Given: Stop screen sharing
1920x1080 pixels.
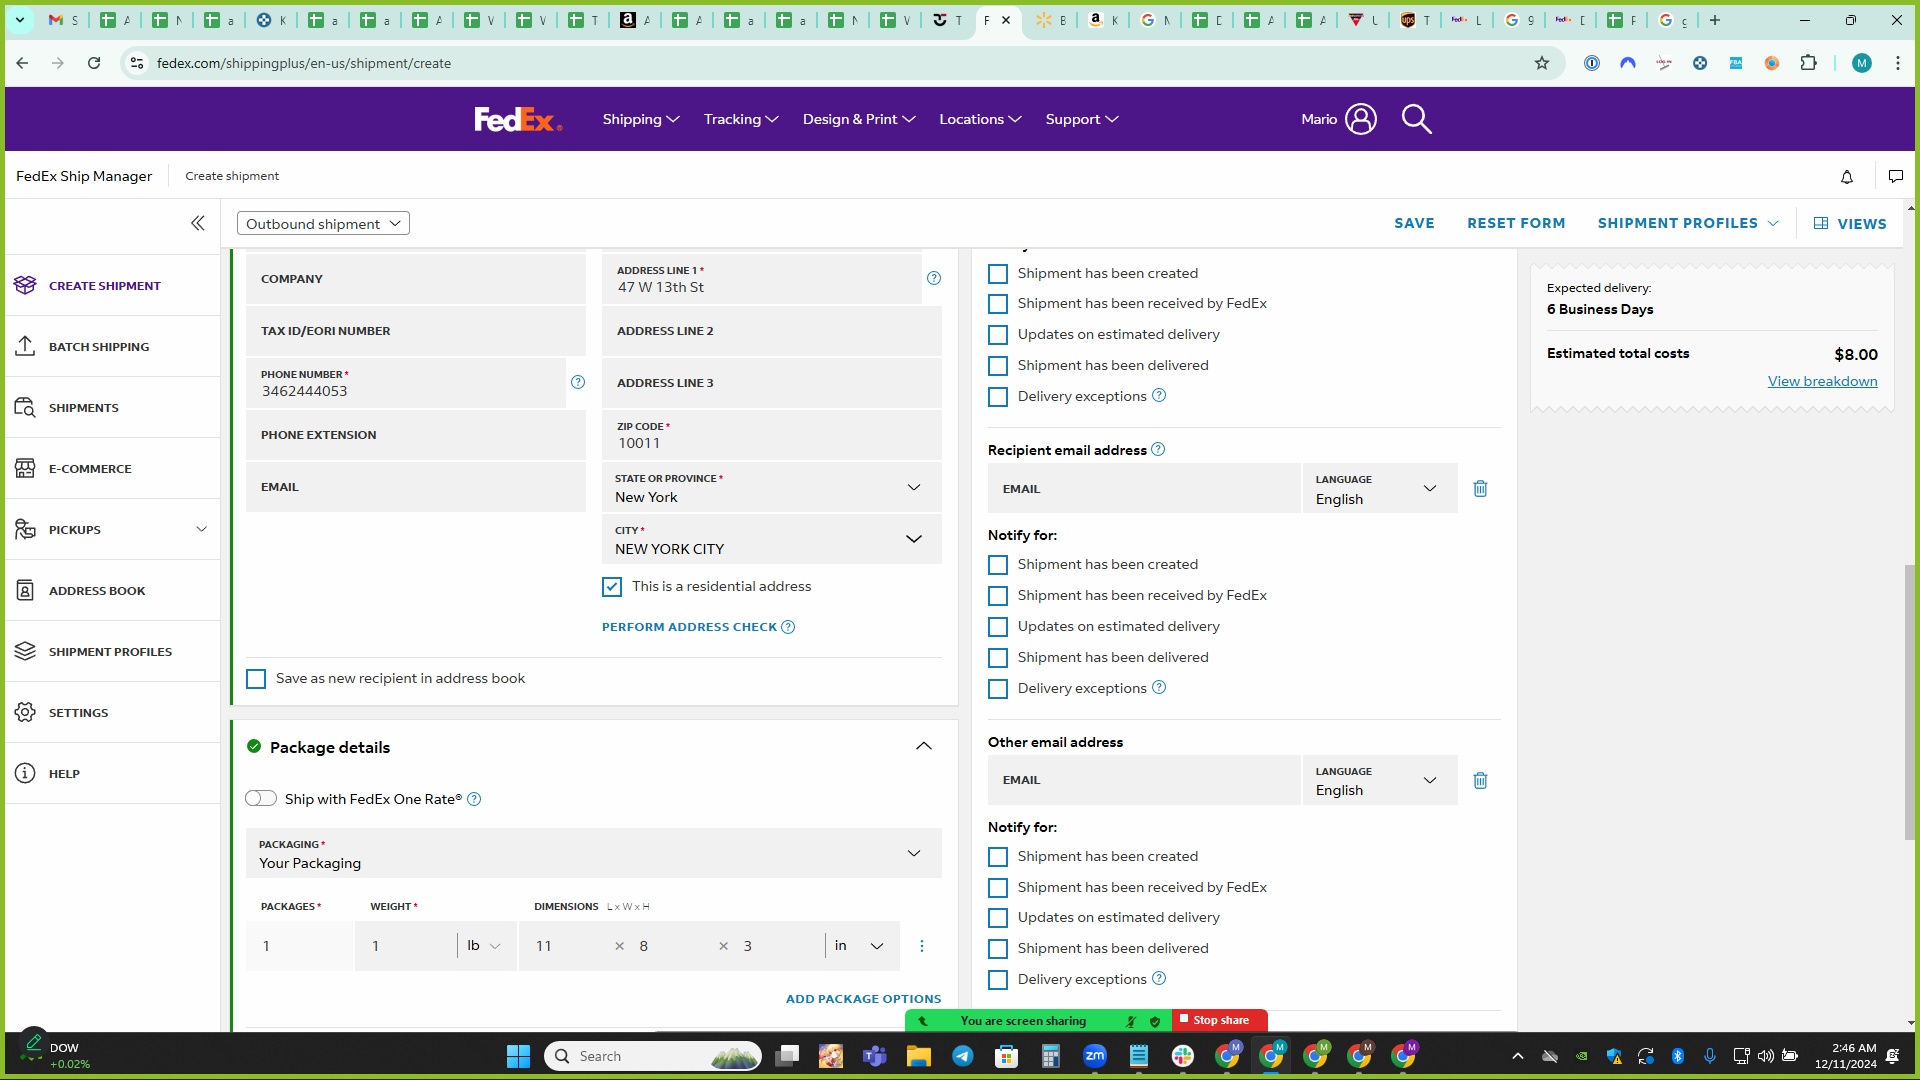Looking at the screenshot, I should click(1220, 1020).
